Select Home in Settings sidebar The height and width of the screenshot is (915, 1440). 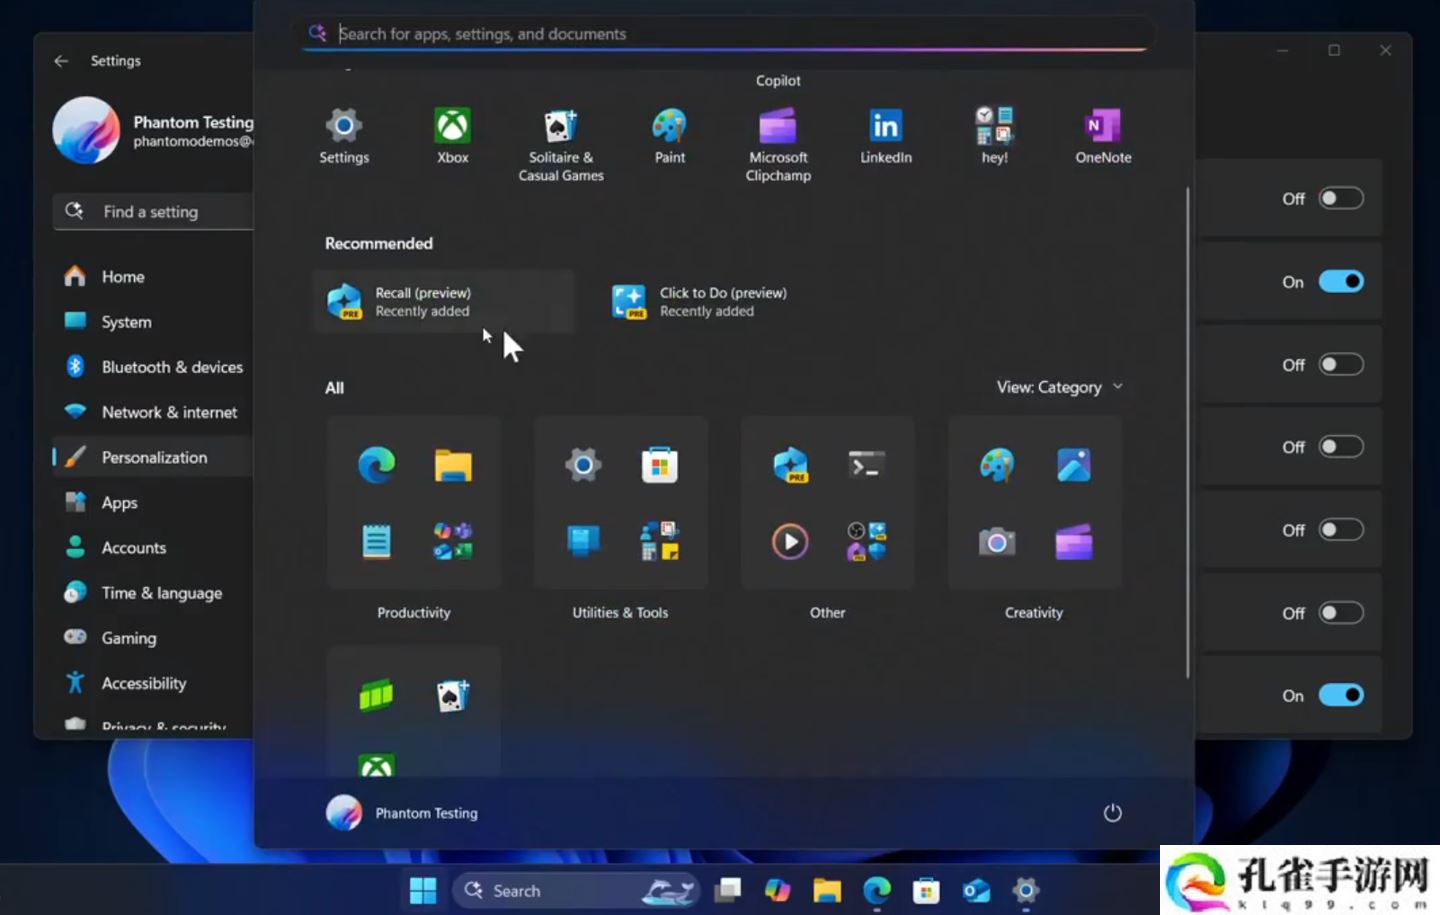(152, 276)
